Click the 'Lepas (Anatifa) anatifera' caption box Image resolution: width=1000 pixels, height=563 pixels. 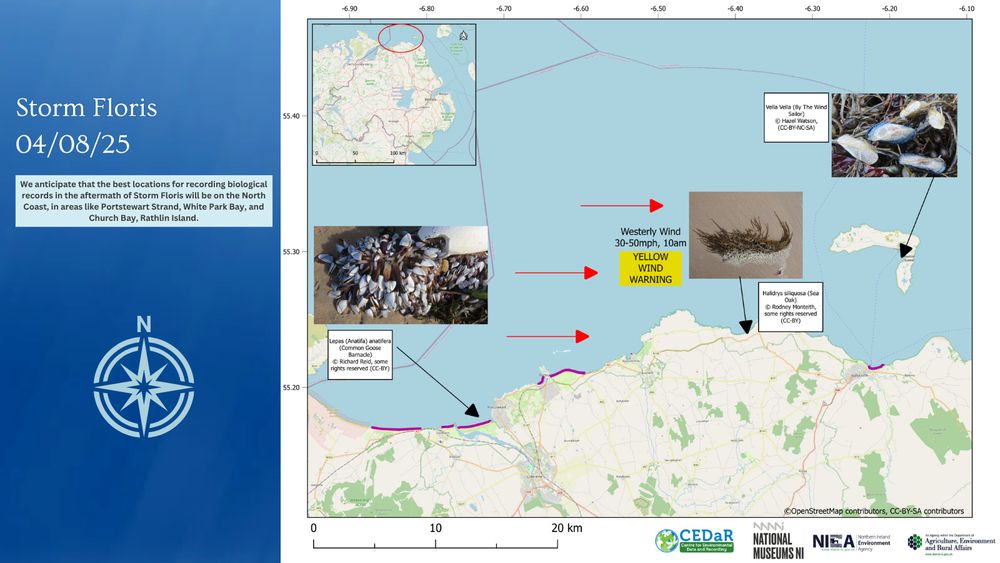(x=360, y=355)
